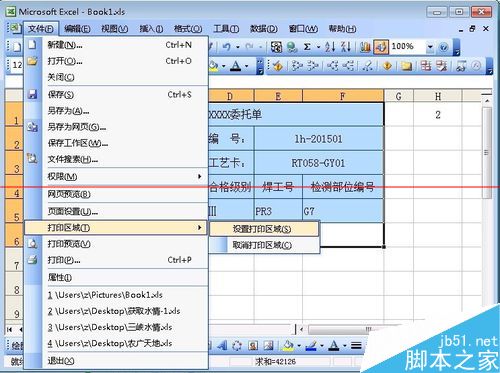Screen dimensions: 500x373
Task: Select Save As... menu entry
Action: pos(116,111)
